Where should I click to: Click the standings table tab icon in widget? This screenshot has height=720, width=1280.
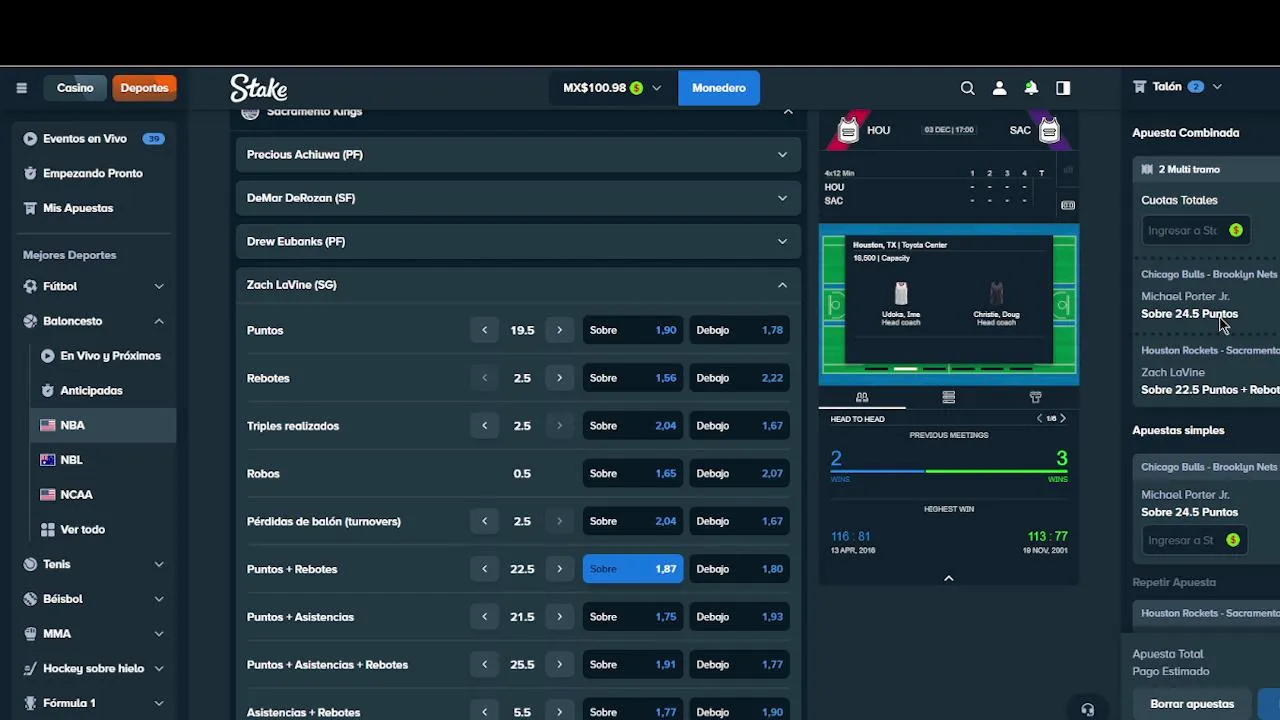point(948,398)
